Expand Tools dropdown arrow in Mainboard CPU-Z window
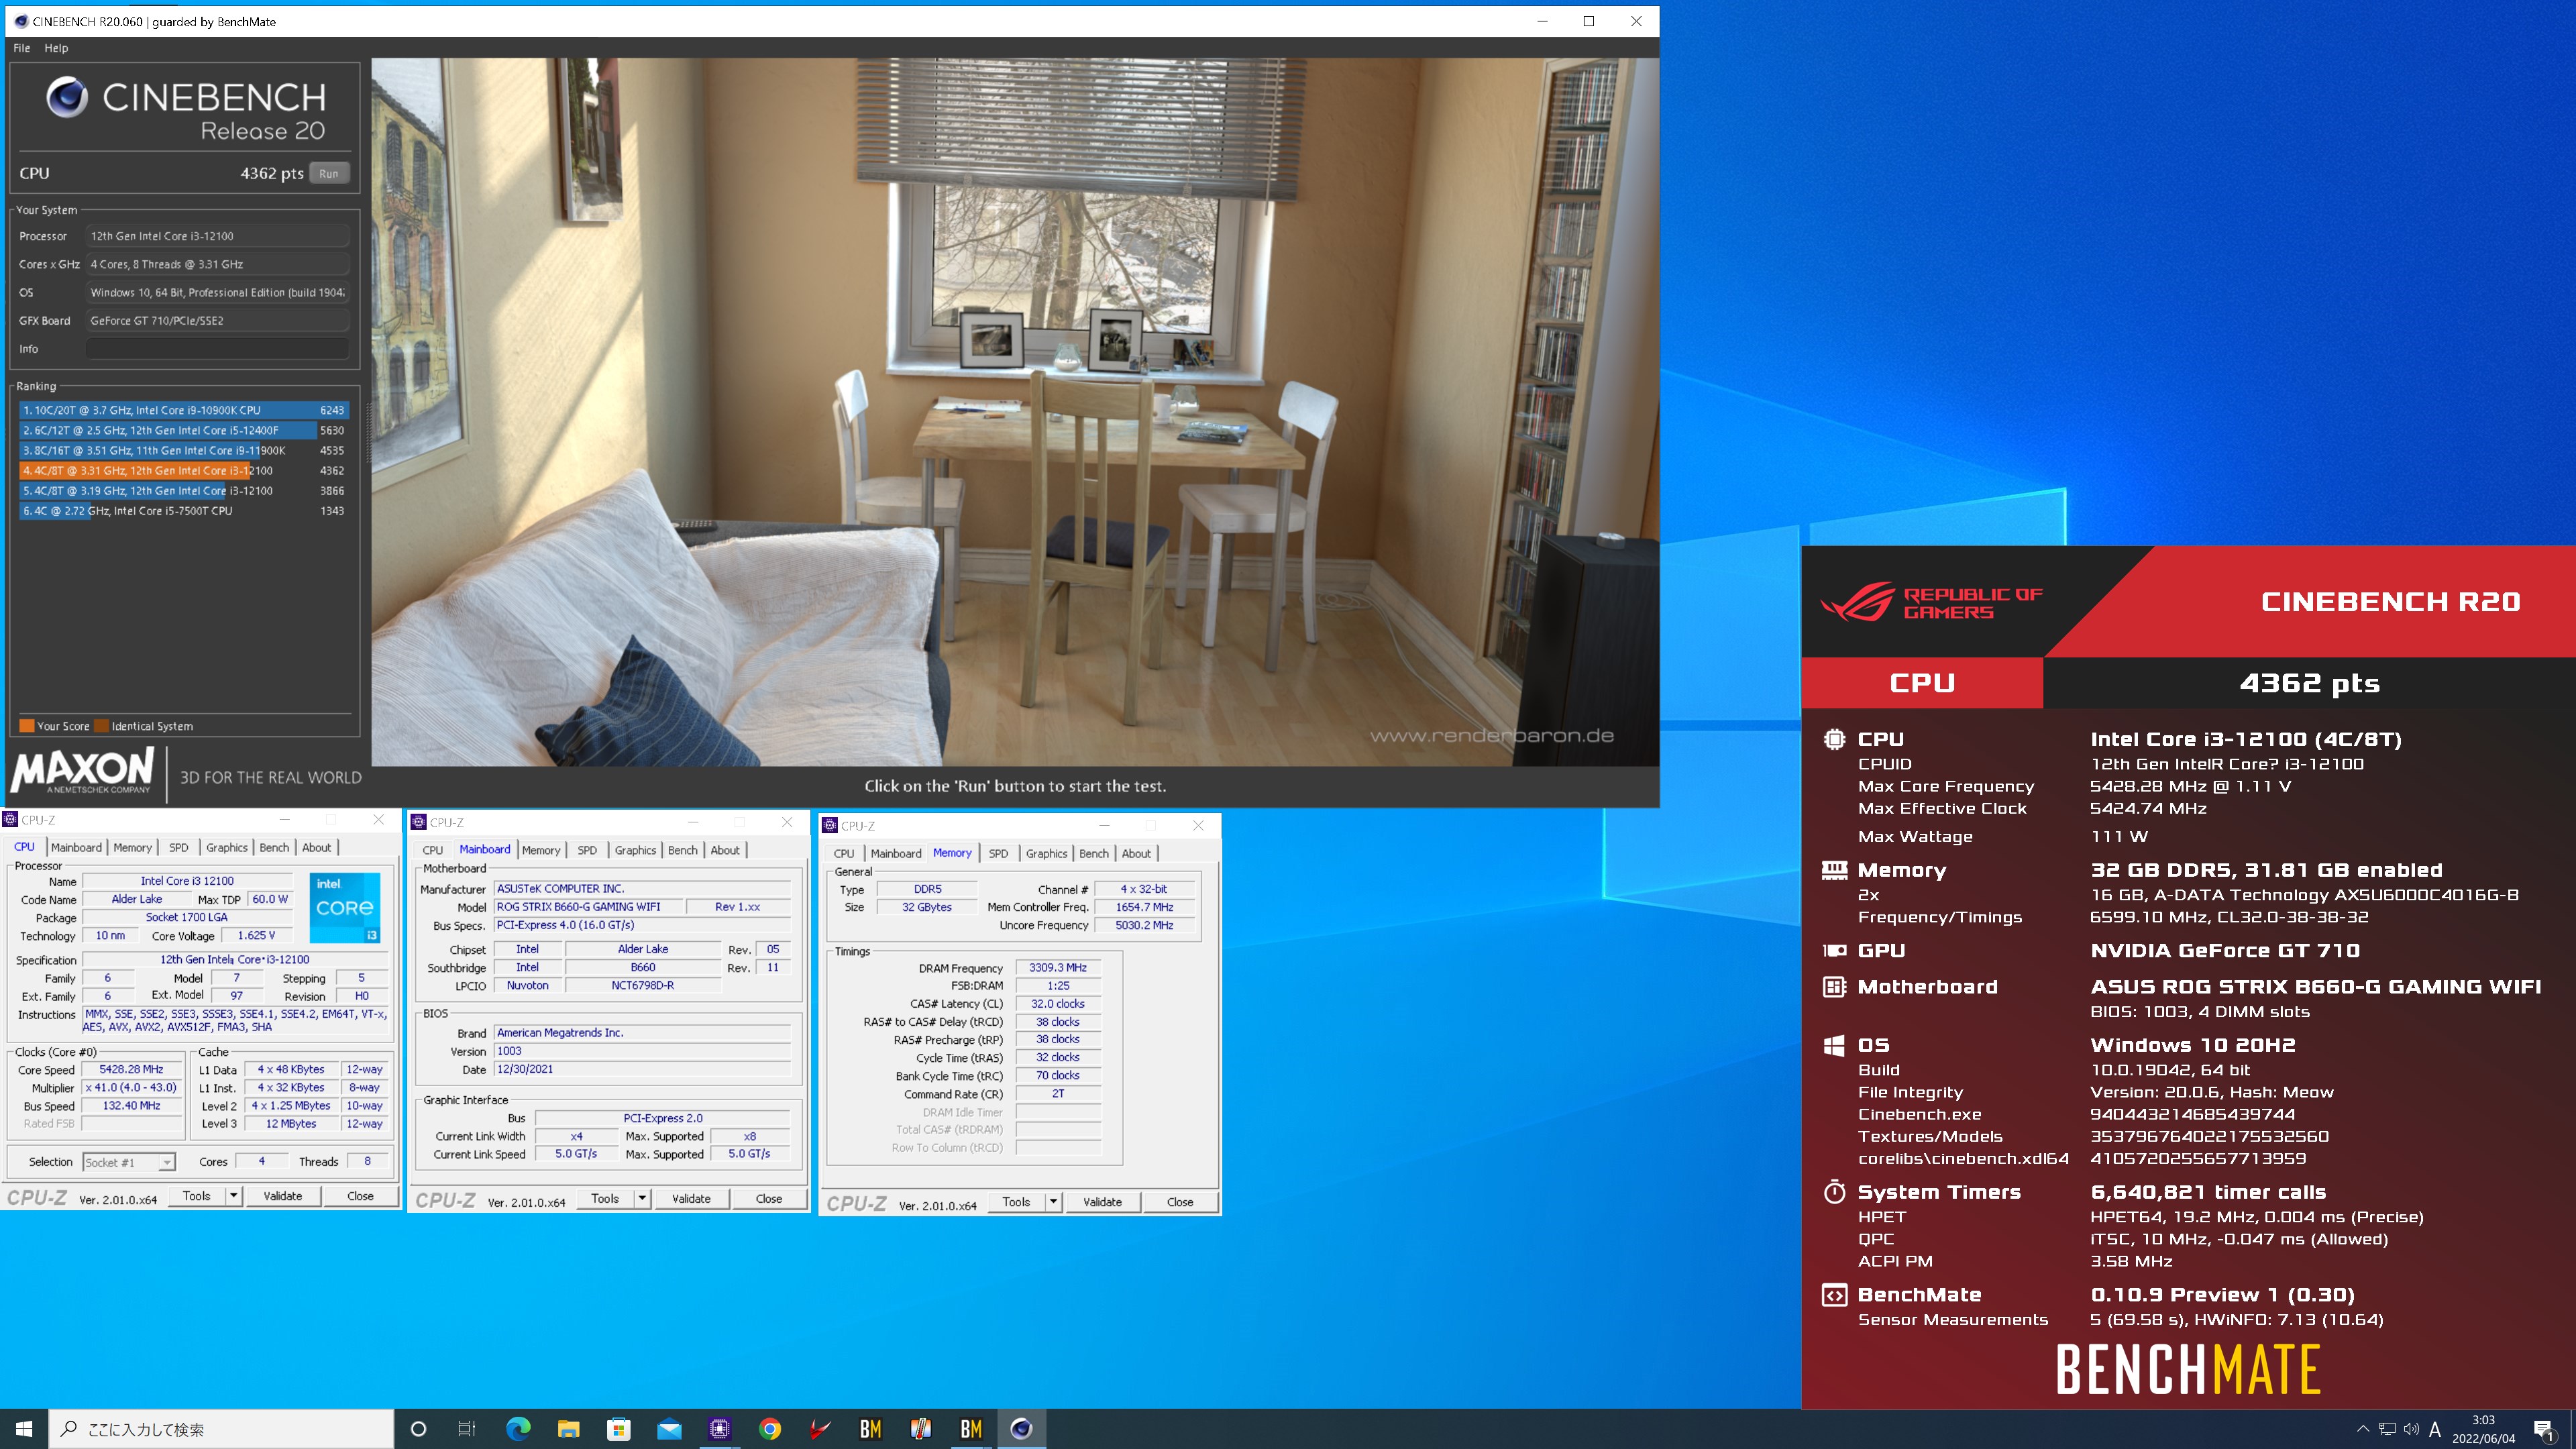The image size is (2576, 1449). coord(642,1198)
